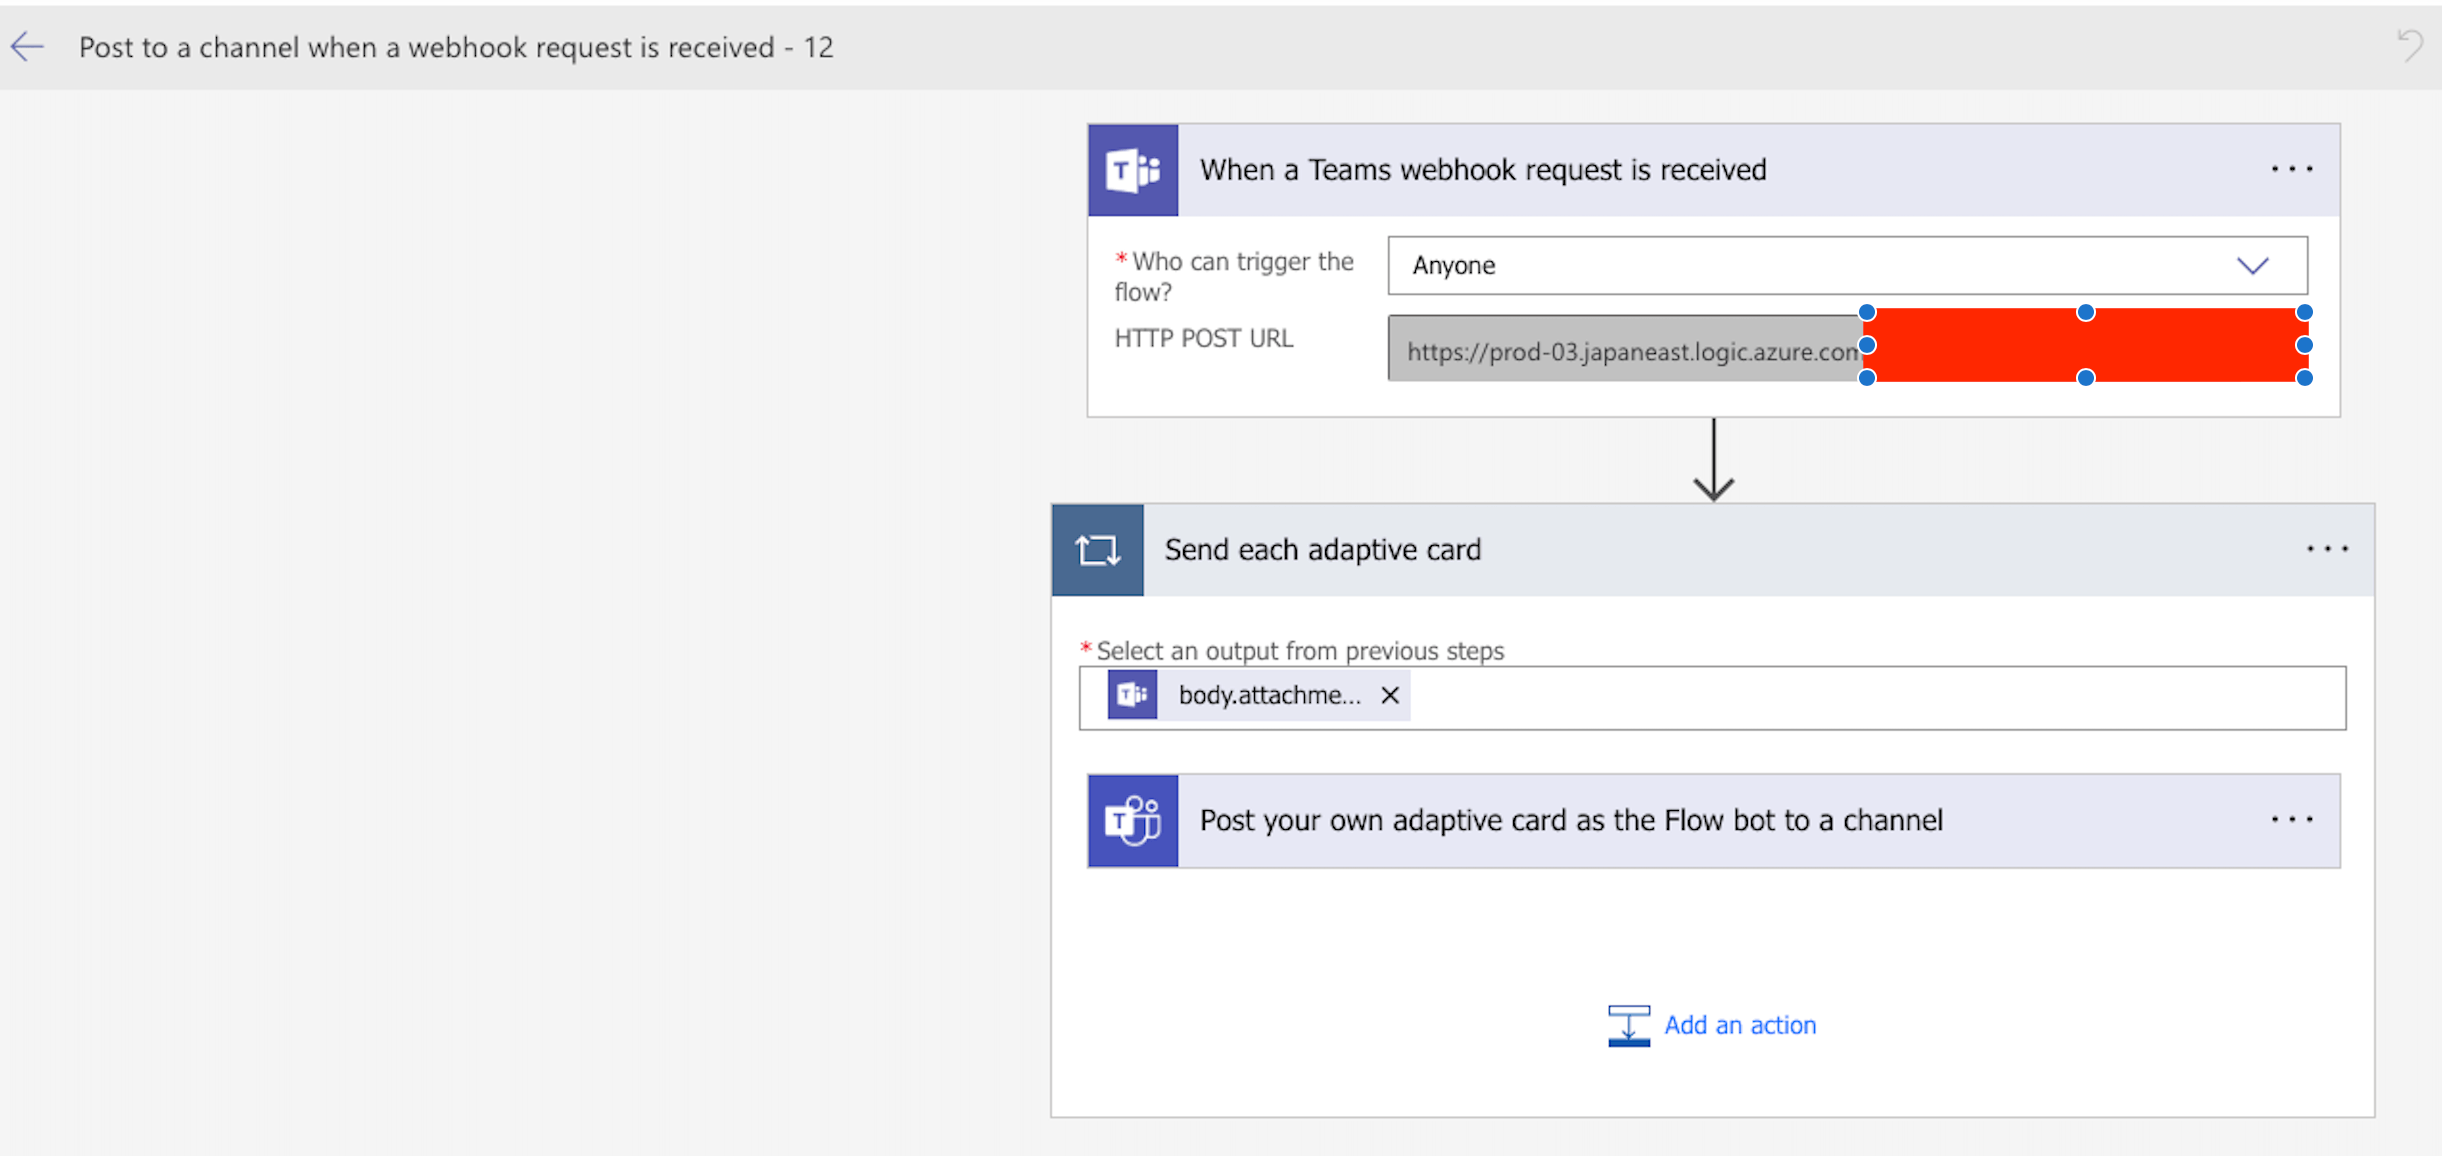
Task: Click Teams icon on webhook trigger card
Action: pos(1133,170)
